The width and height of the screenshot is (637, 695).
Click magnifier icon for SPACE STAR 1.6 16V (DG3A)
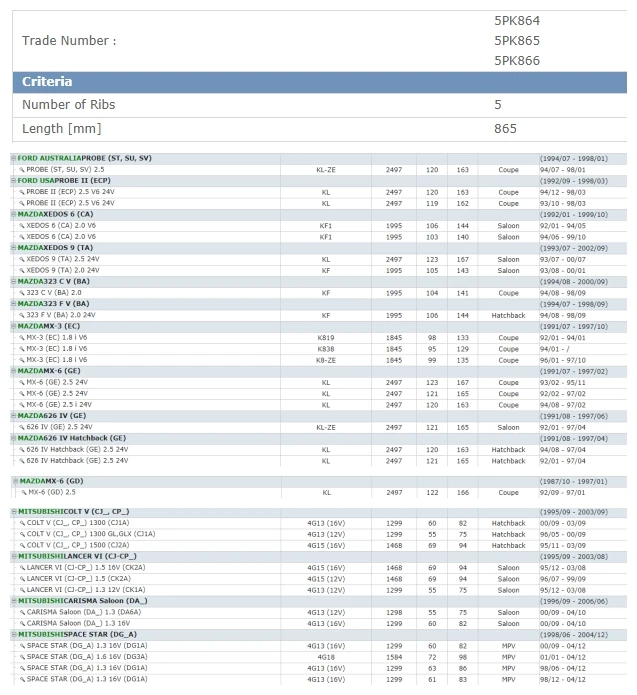(x=22, y=657)
